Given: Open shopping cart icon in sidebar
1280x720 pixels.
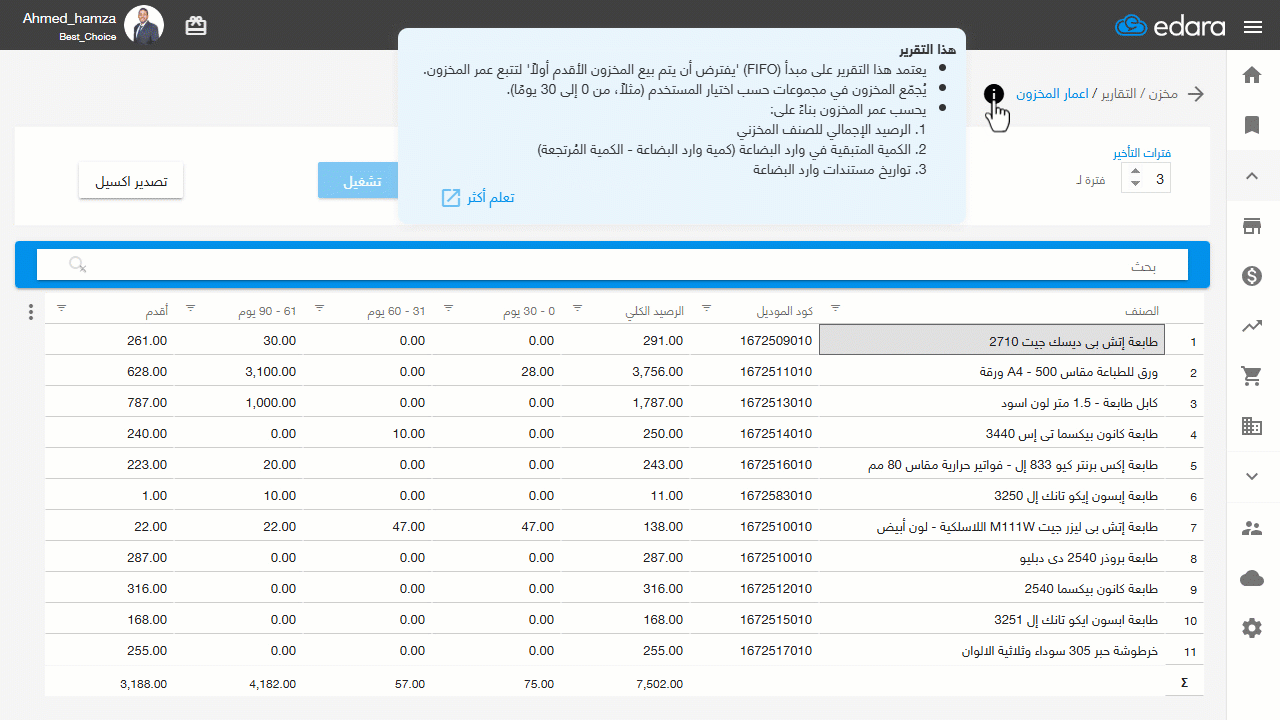Looking at the screenshot, I should pos(1251,376).
